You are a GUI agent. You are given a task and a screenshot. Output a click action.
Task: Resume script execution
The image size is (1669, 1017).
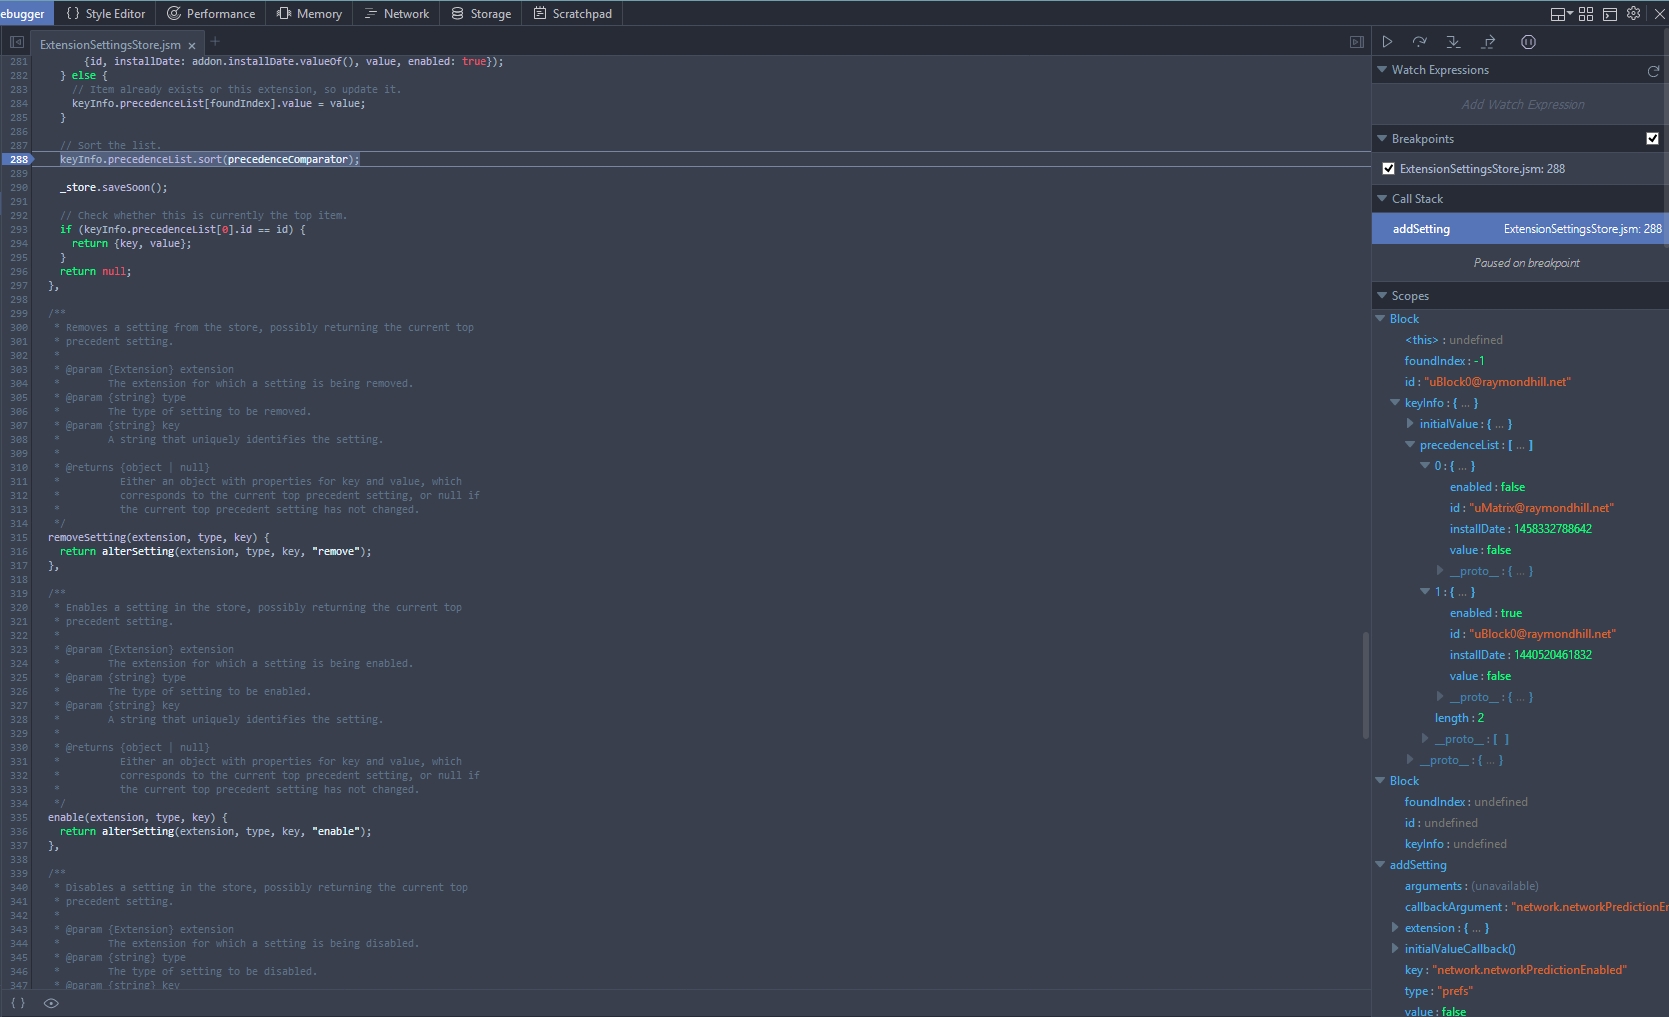(x=1388, y=42)
